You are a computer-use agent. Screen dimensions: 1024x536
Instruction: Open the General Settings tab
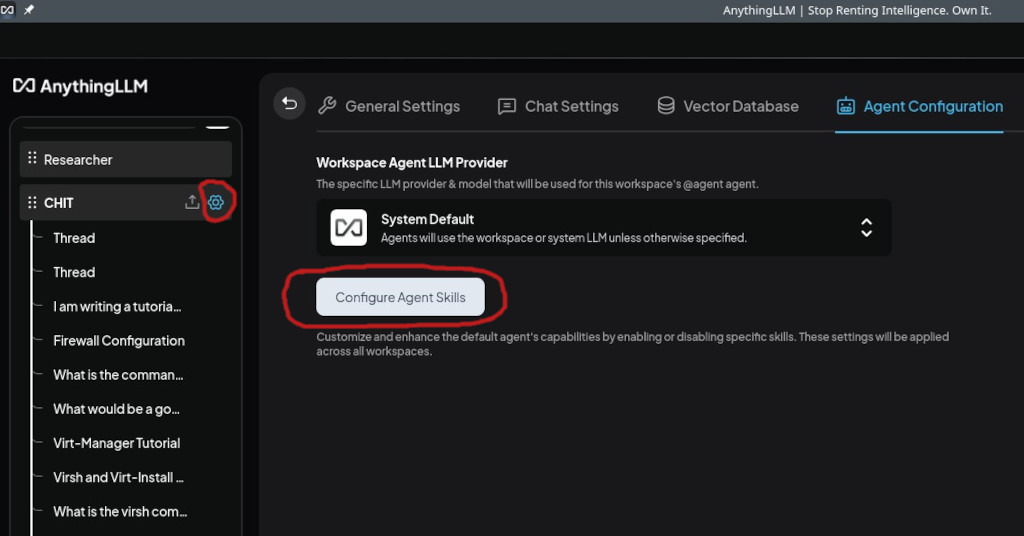coord(389,106)
